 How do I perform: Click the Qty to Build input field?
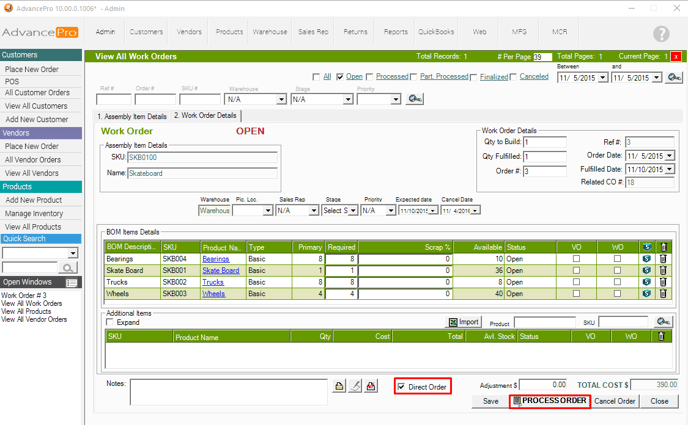[x=545, y=142]
